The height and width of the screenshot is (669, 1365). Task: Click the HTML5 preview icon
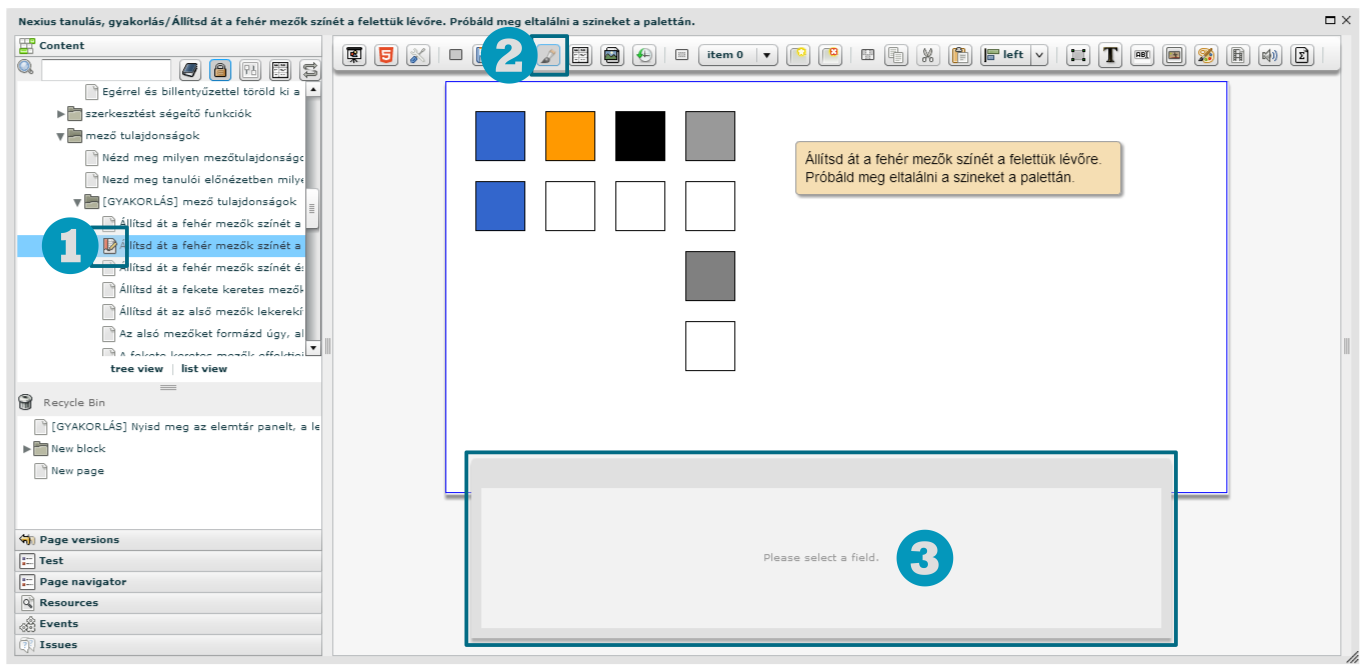386,56
